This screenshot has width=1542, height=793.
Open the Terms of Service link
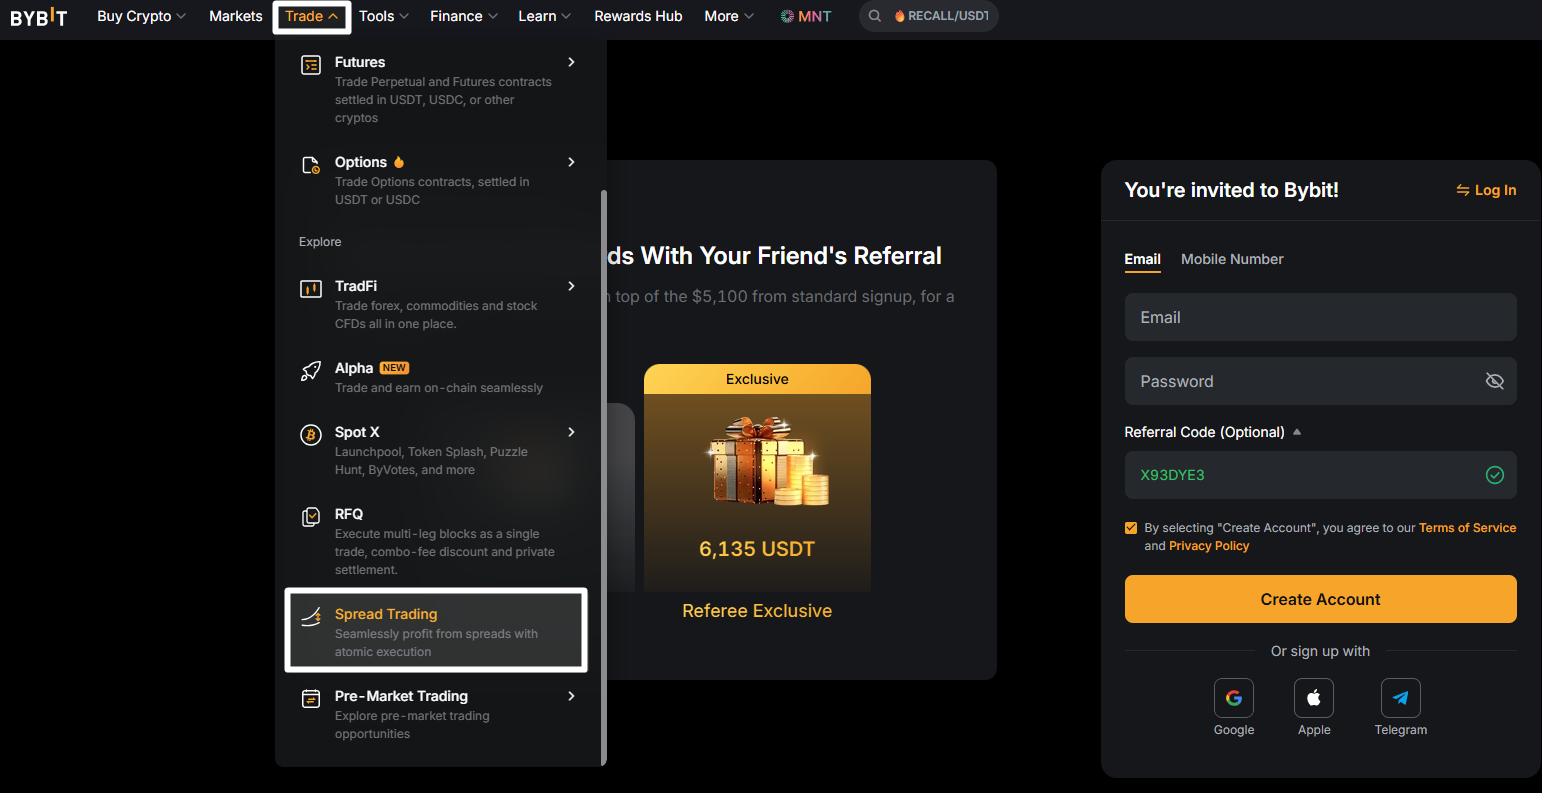1467,528
